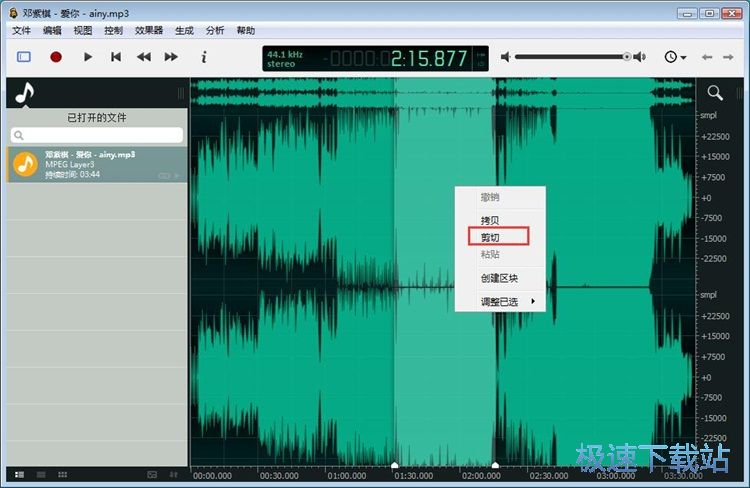Adjust the volume slider knob

[627, 57]
